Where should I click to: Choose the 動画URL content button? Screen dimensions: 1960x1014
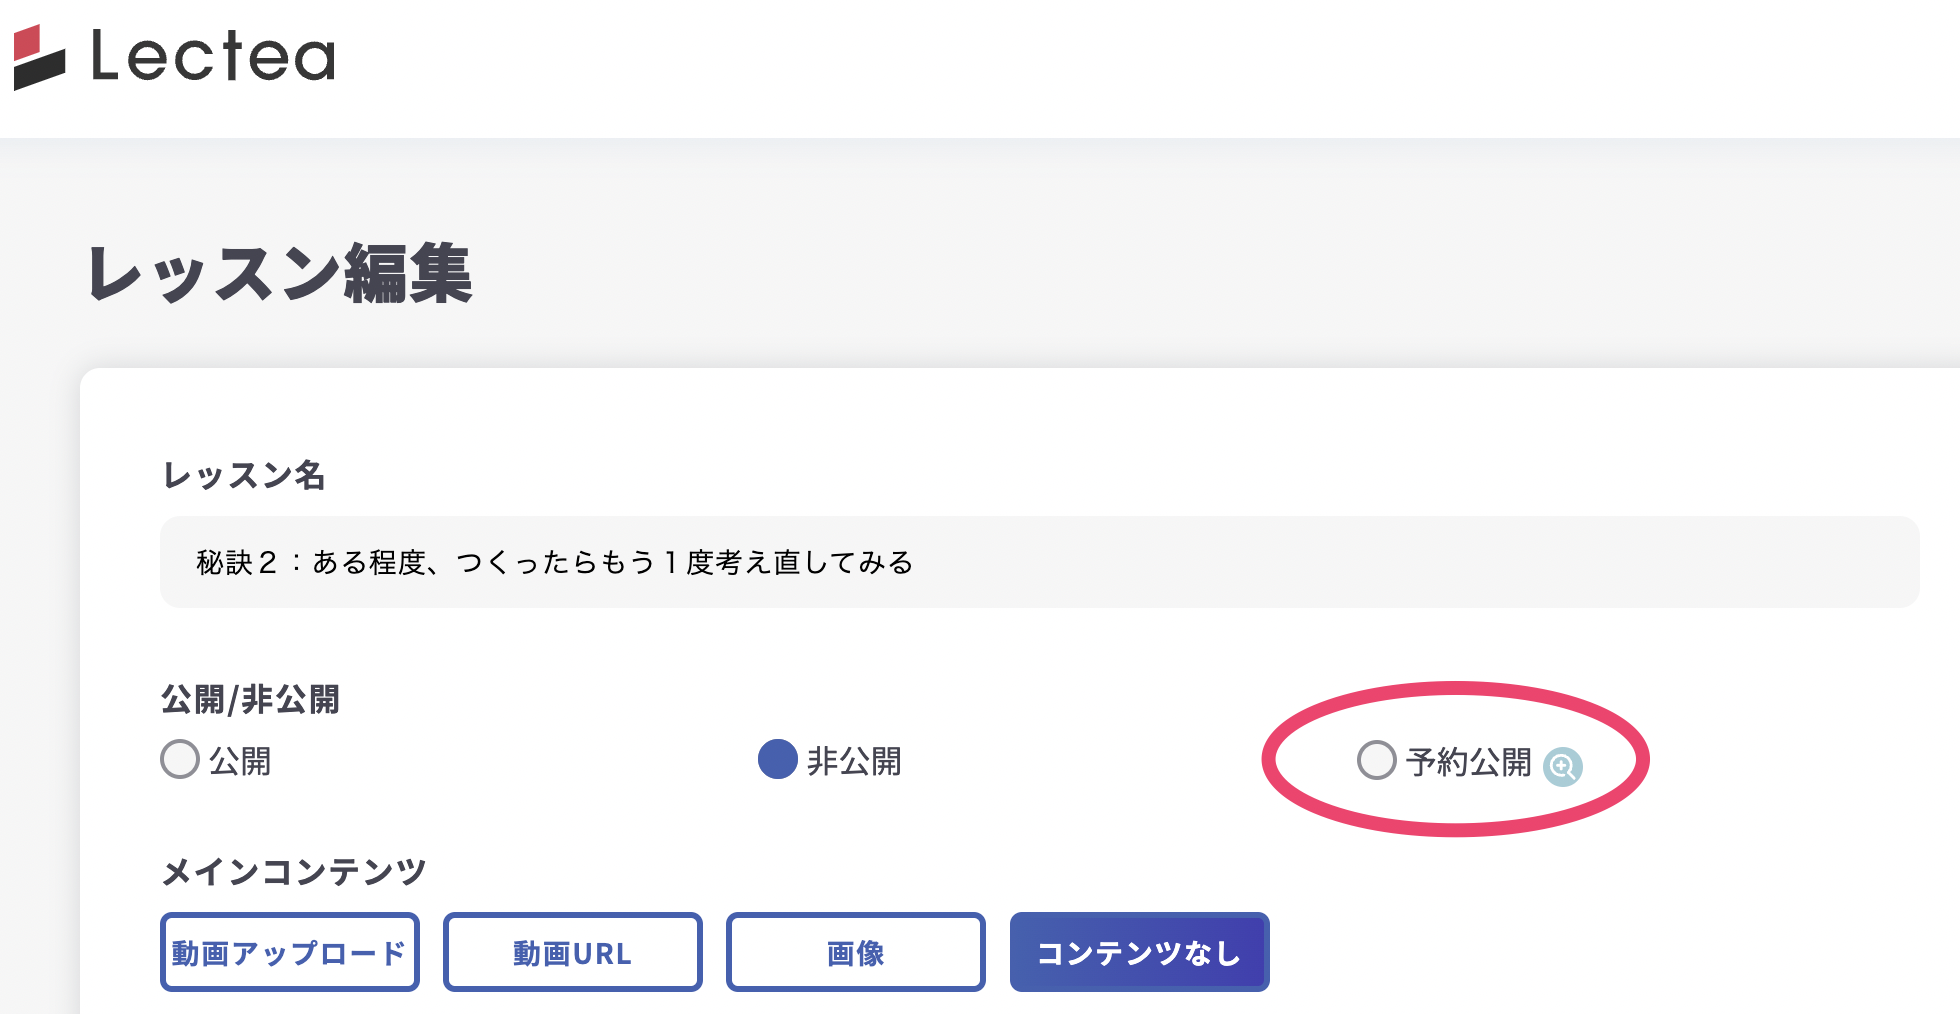pos(572,952)
